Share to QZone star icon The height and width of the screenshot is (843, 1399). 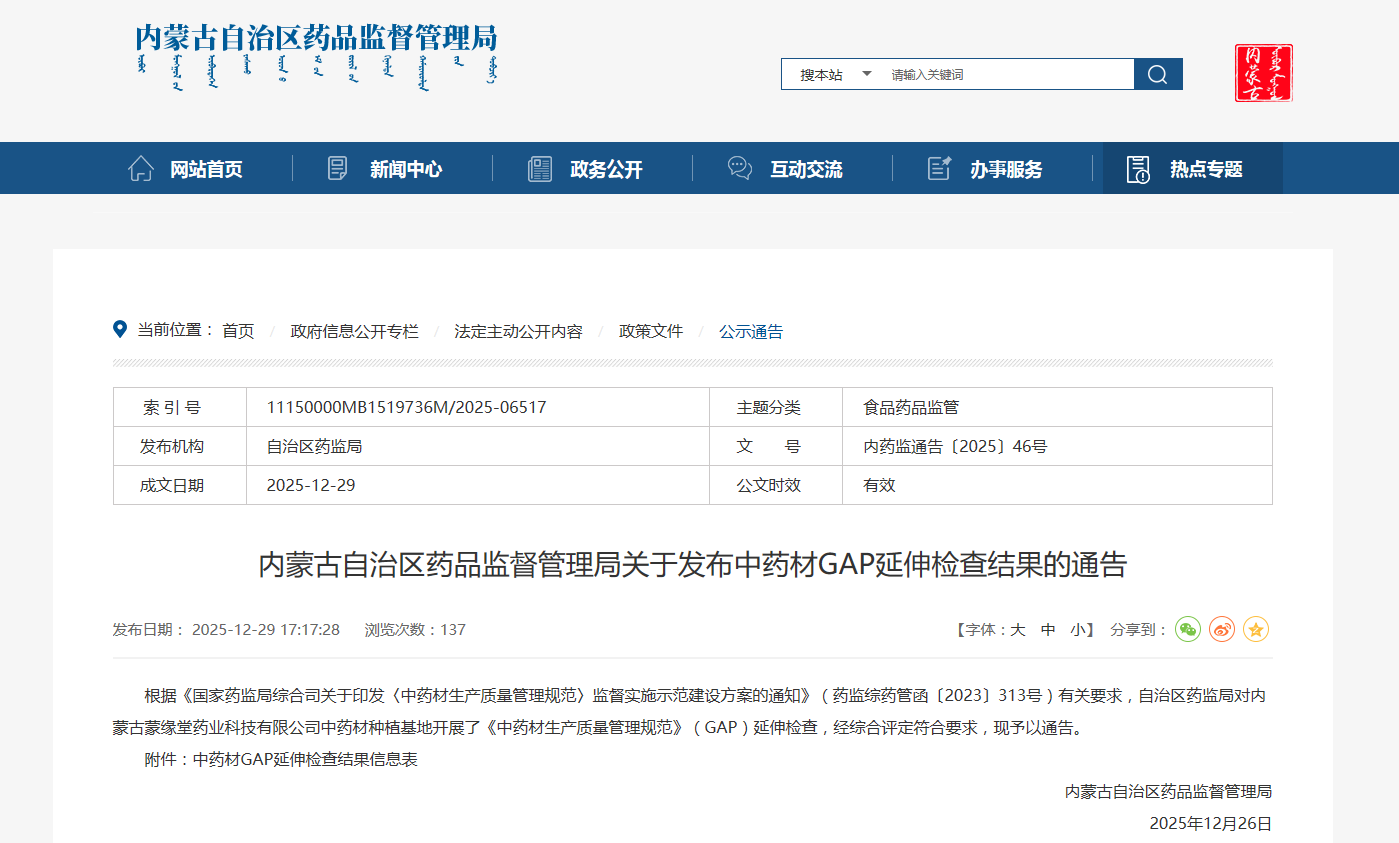point(1256,629)
